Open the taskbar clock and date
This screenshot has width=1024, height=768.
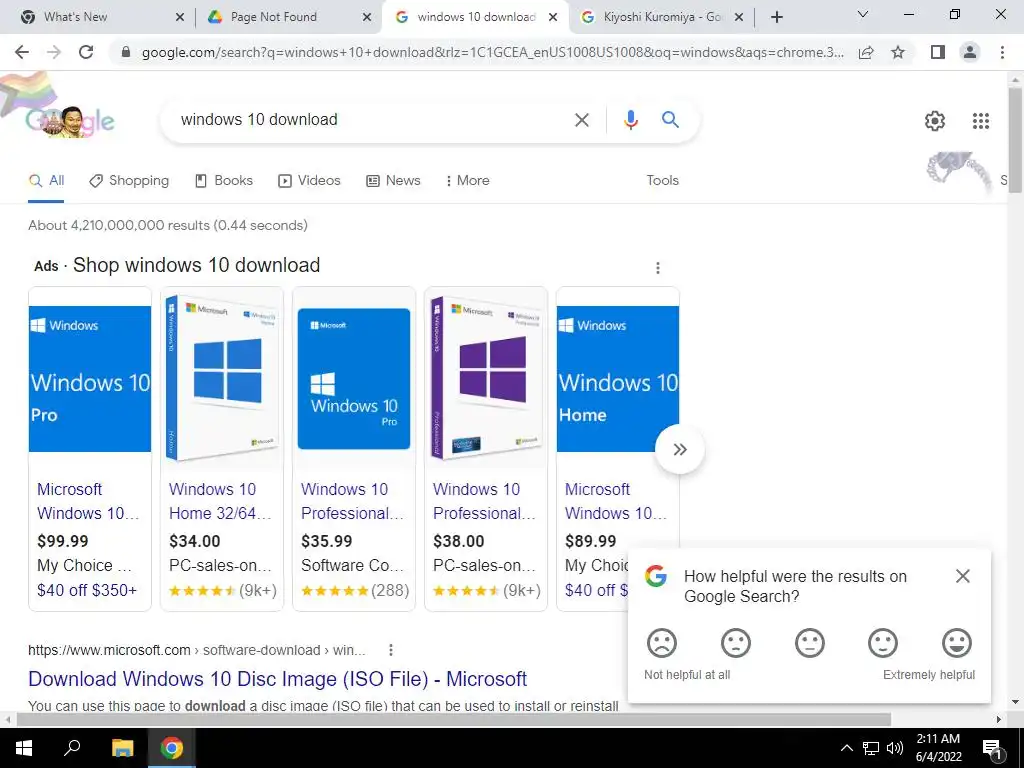coord(938,748)
